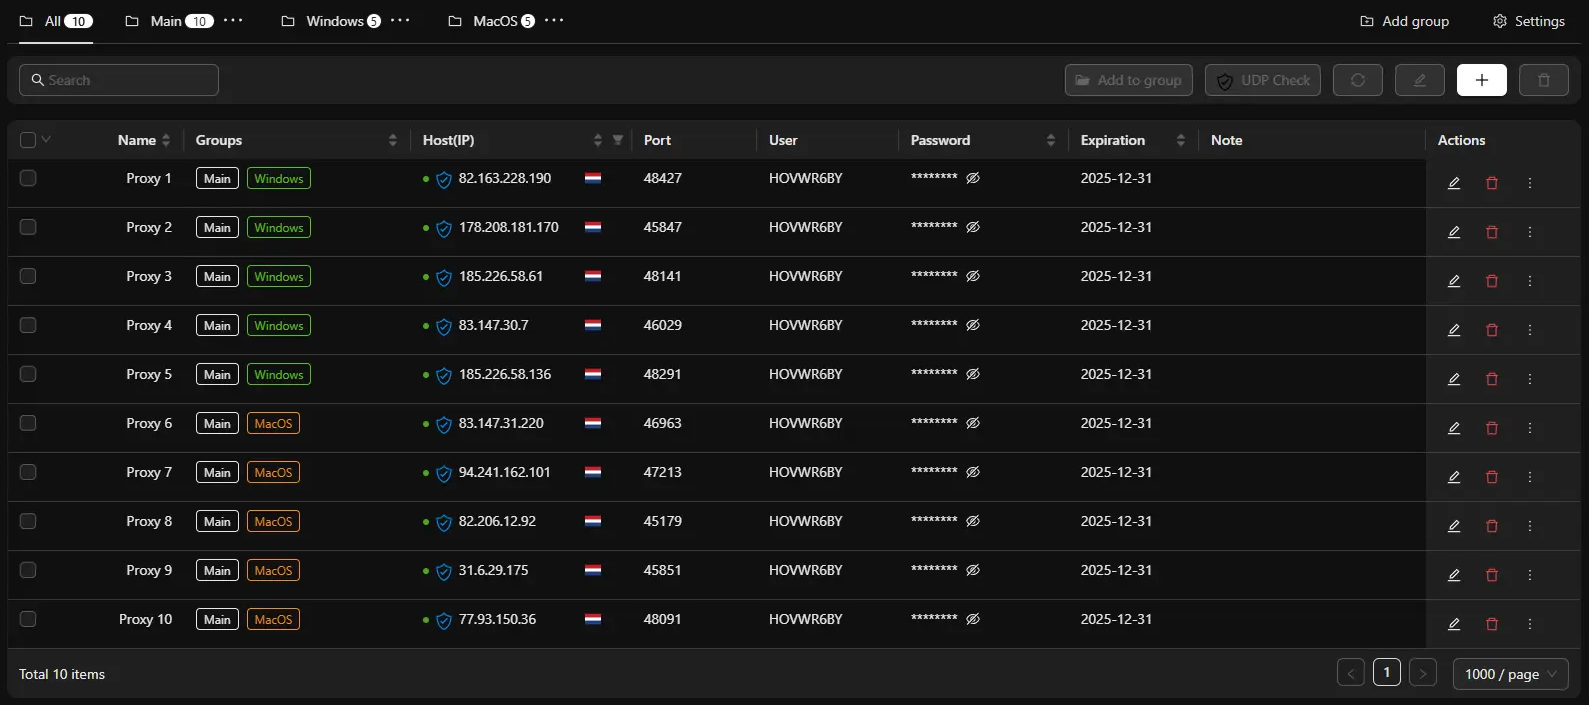Click the Main tag on Proxy 6
Image resolution: width=1589 pixels, height=705 pixels.
tap(217, 423)
